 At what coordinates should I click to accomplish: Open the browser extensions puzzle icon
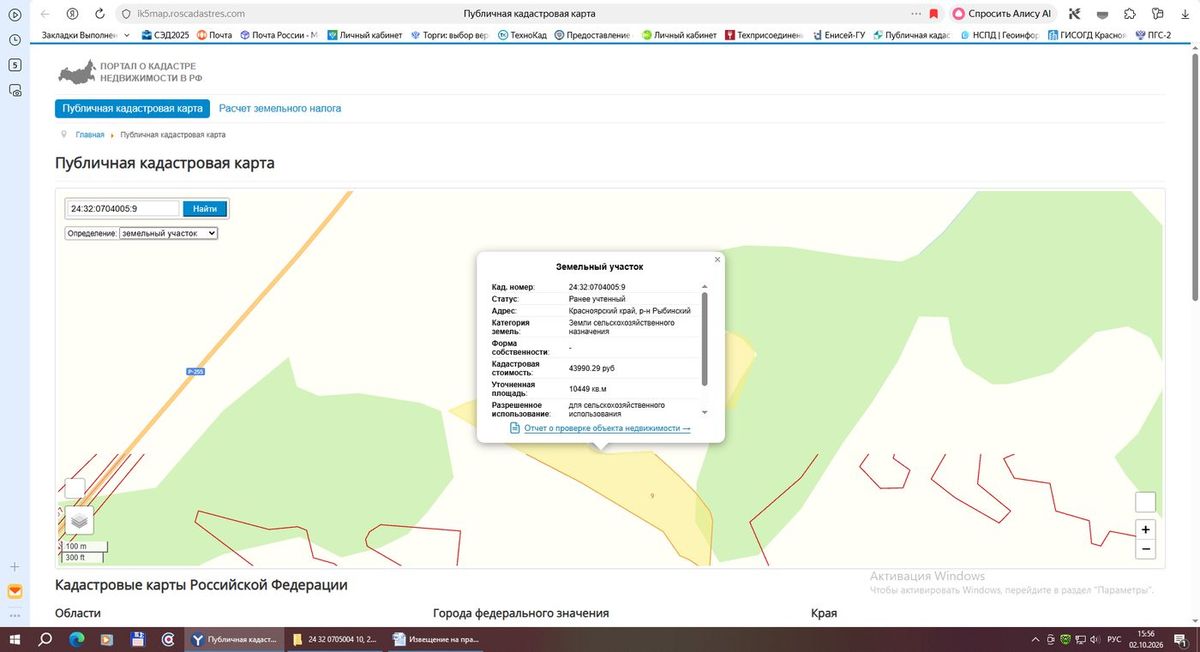tap(1129, 14)
